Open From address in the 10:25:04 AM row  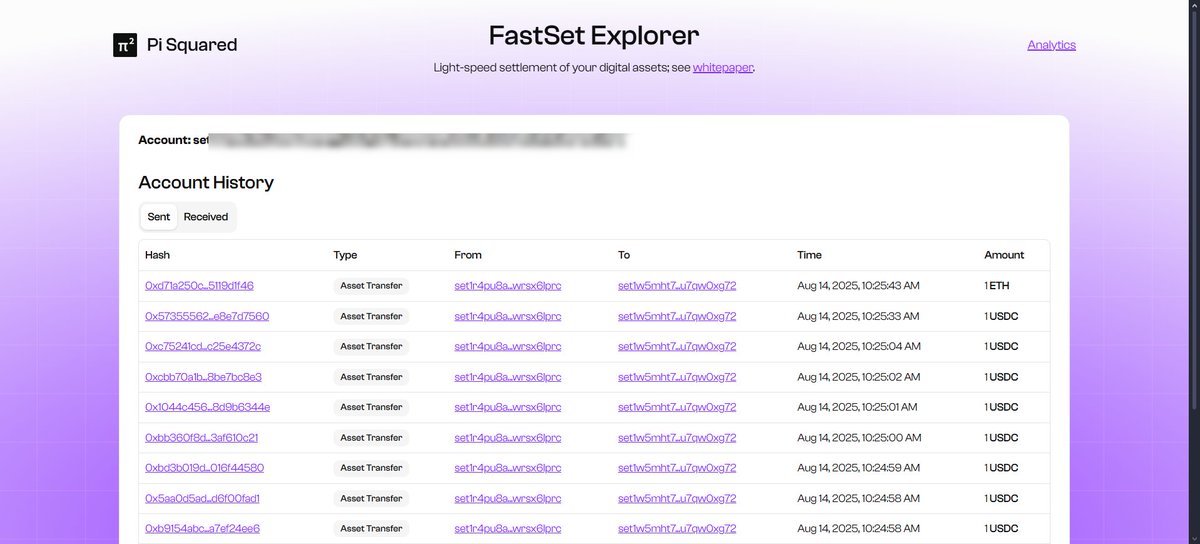point(508,346)
